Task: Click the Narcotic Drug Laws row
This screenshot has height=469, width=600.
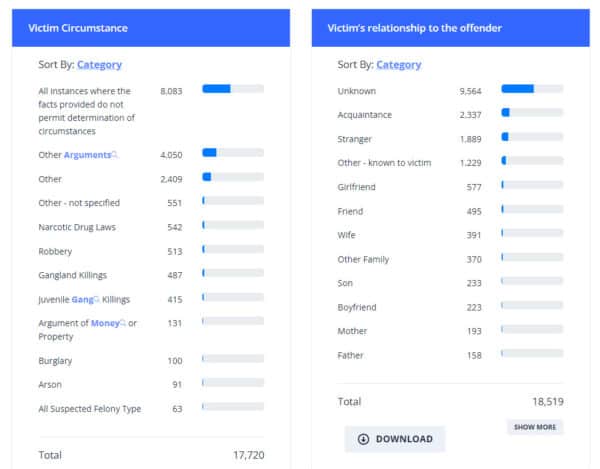Action: [151, 227]
